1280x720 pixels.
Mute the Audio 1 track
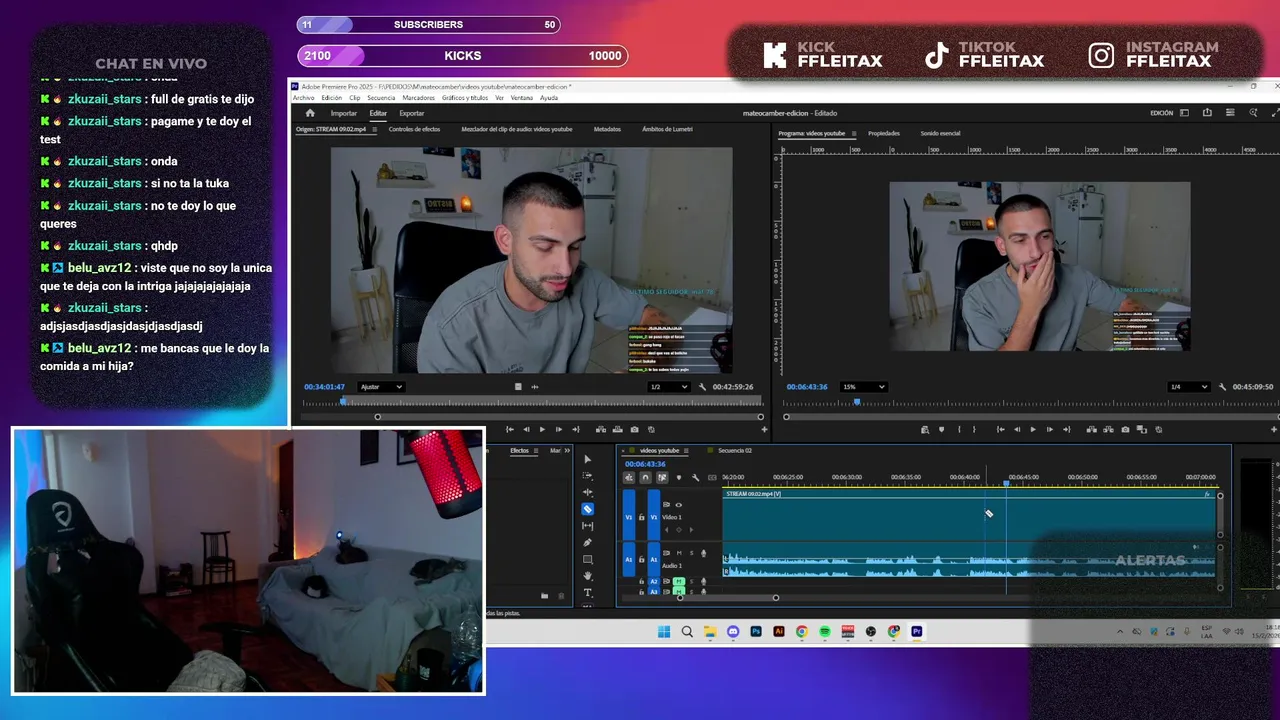tap(679, 553)
